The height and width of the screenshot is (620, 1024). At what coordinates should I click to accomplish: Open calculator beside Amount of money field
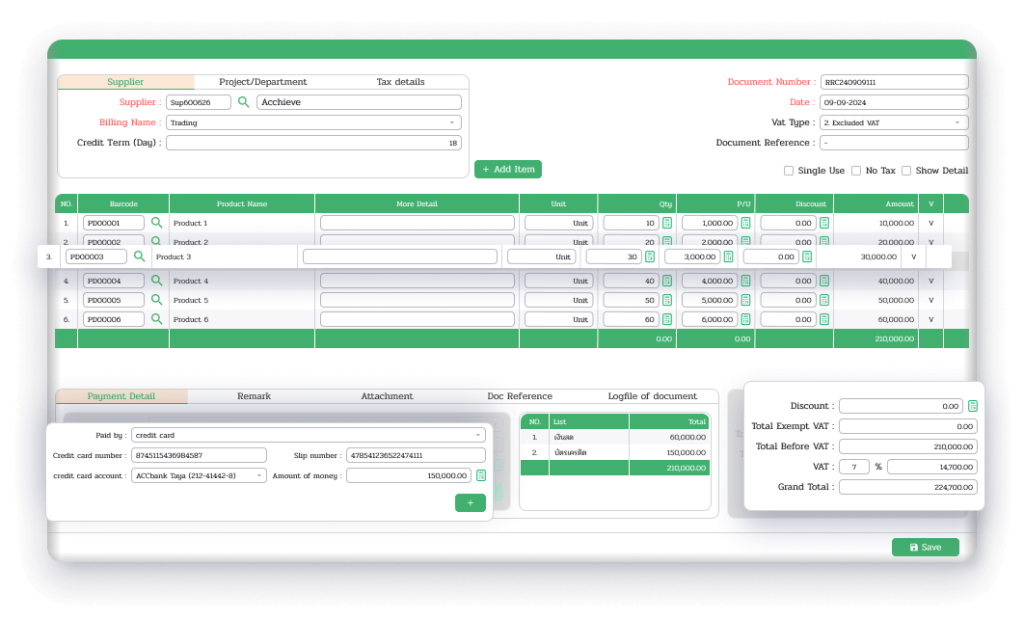481,476
